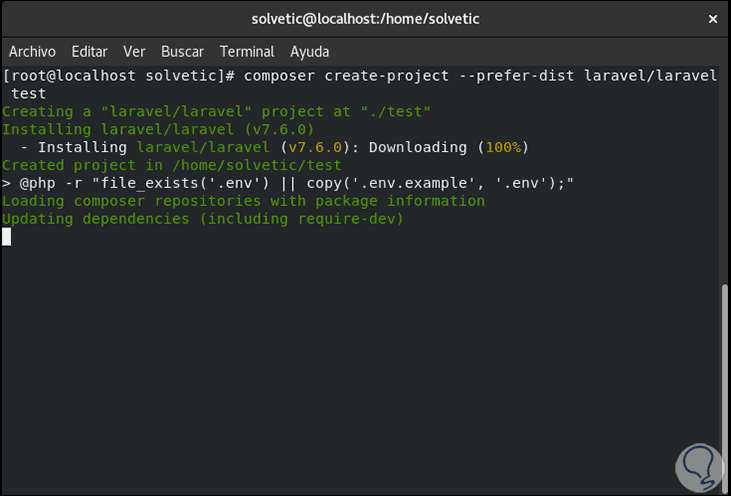Screen dimensions: 731x496
Task: Click the window title solvetic@localhost
Action: pyautogui.click(x=364, y=19)
